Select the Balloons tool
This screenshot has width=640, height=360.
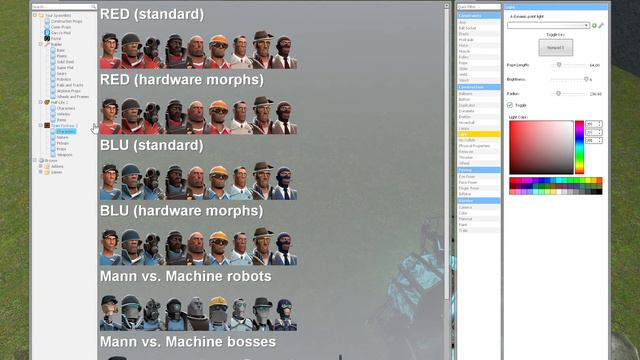479,93
